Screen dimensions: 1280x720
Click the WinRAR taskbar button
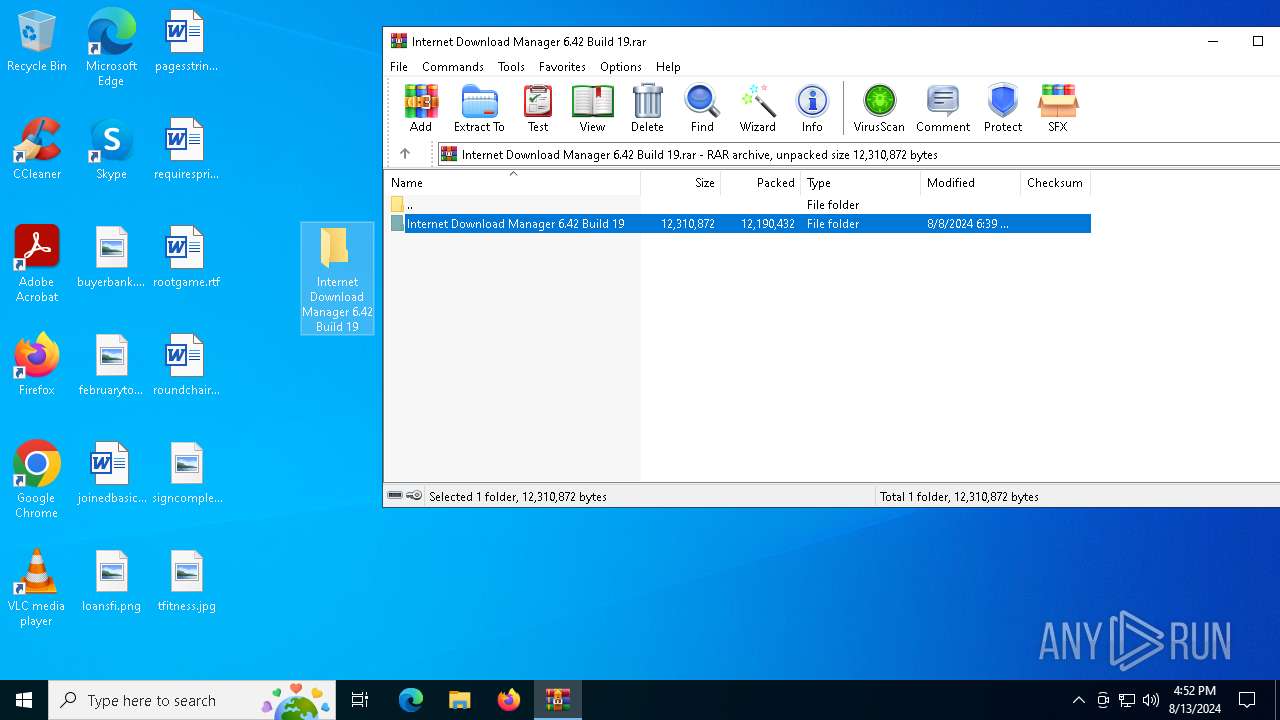click(558, 700)
